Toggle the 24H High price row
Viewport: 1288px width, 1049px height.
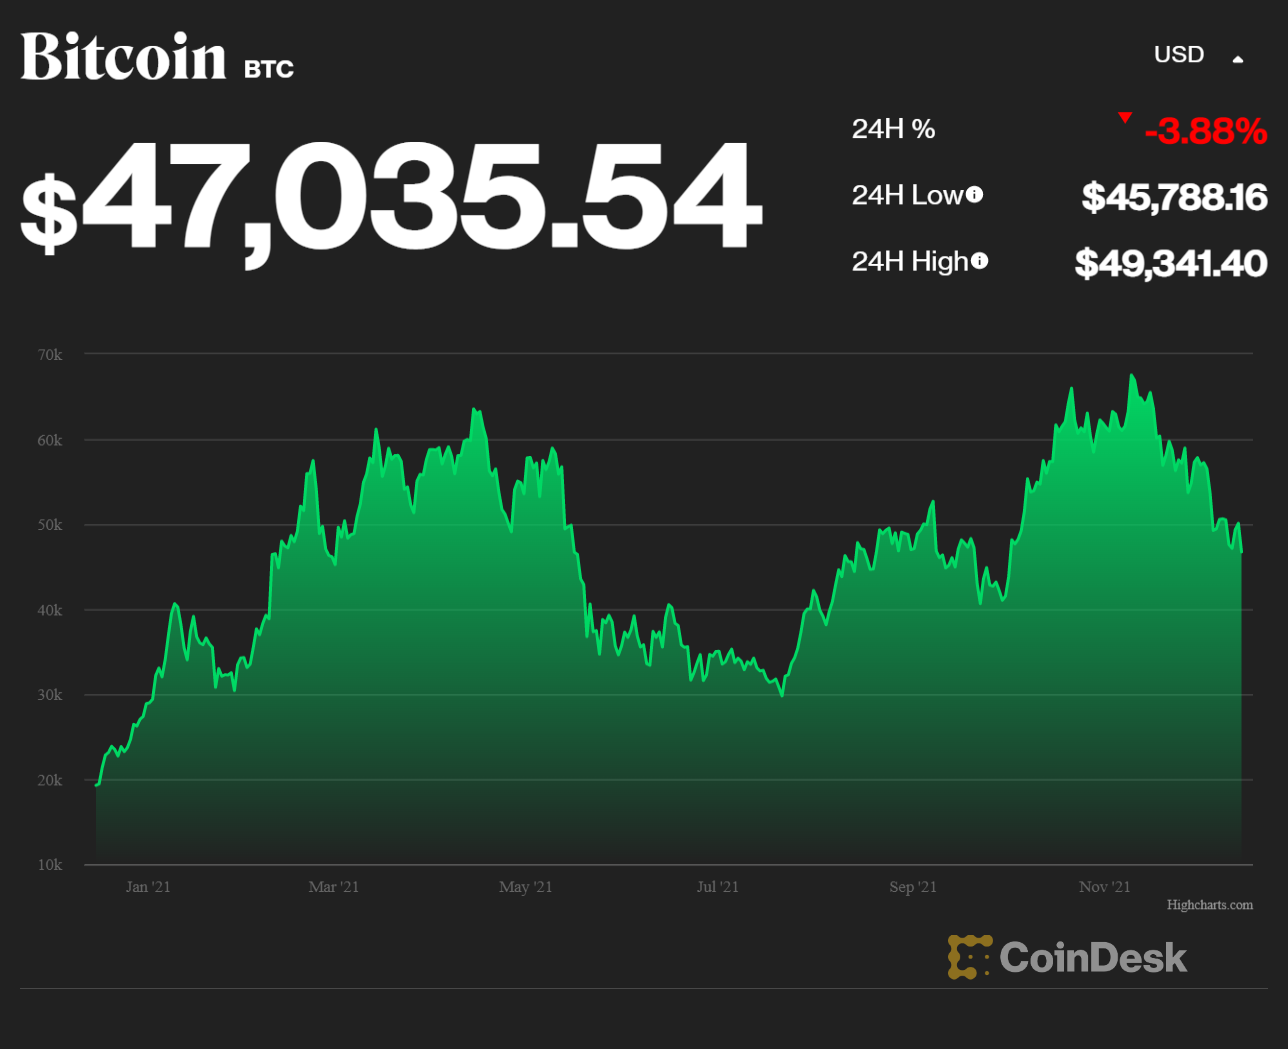[913, 261]
